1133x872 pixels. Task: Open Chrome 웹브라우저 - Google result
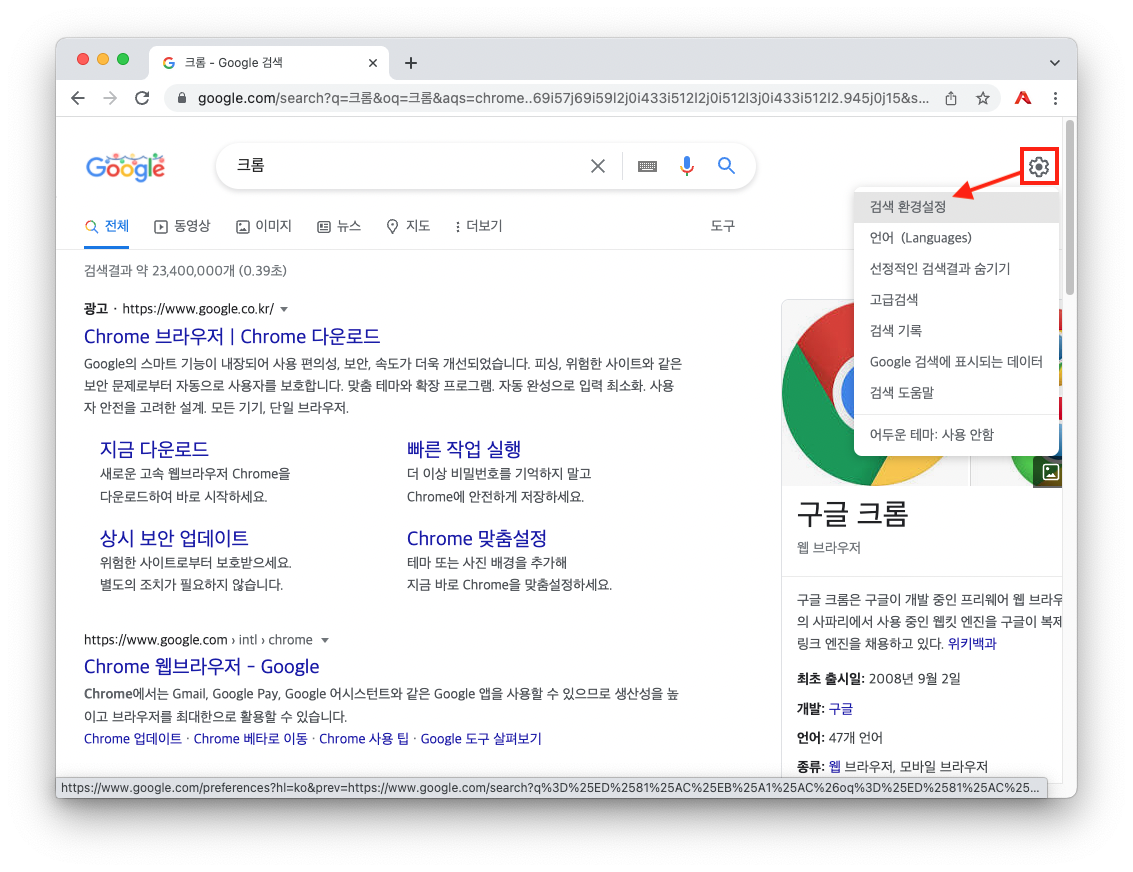(202, 667)
